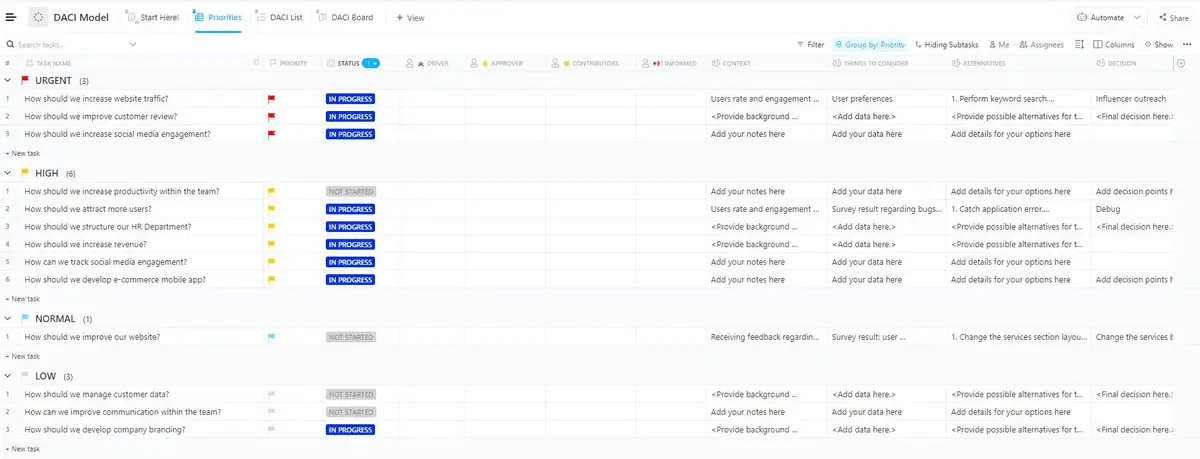Add New task under LOW group
The image size is (1200, 459).
22,449
